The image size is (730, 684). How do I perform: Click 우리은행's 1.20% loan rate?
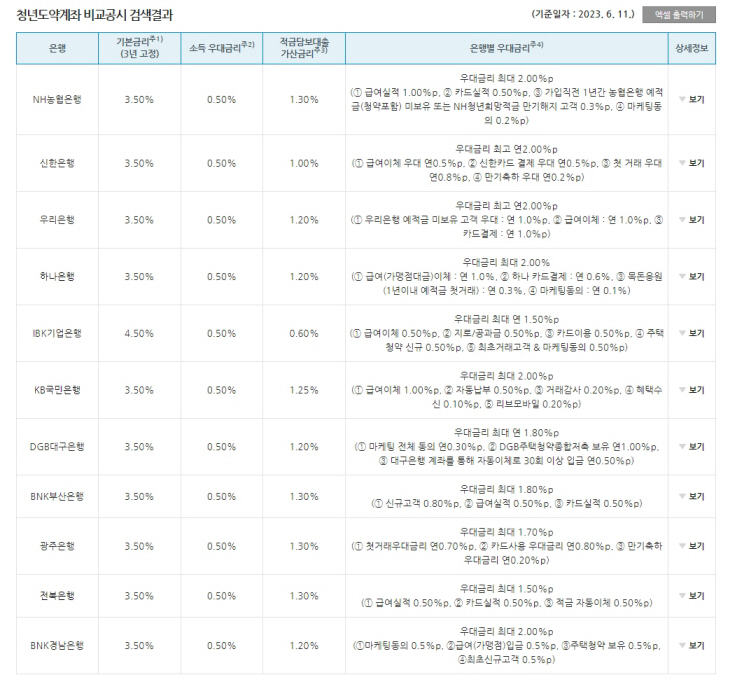tap(304, 220)
